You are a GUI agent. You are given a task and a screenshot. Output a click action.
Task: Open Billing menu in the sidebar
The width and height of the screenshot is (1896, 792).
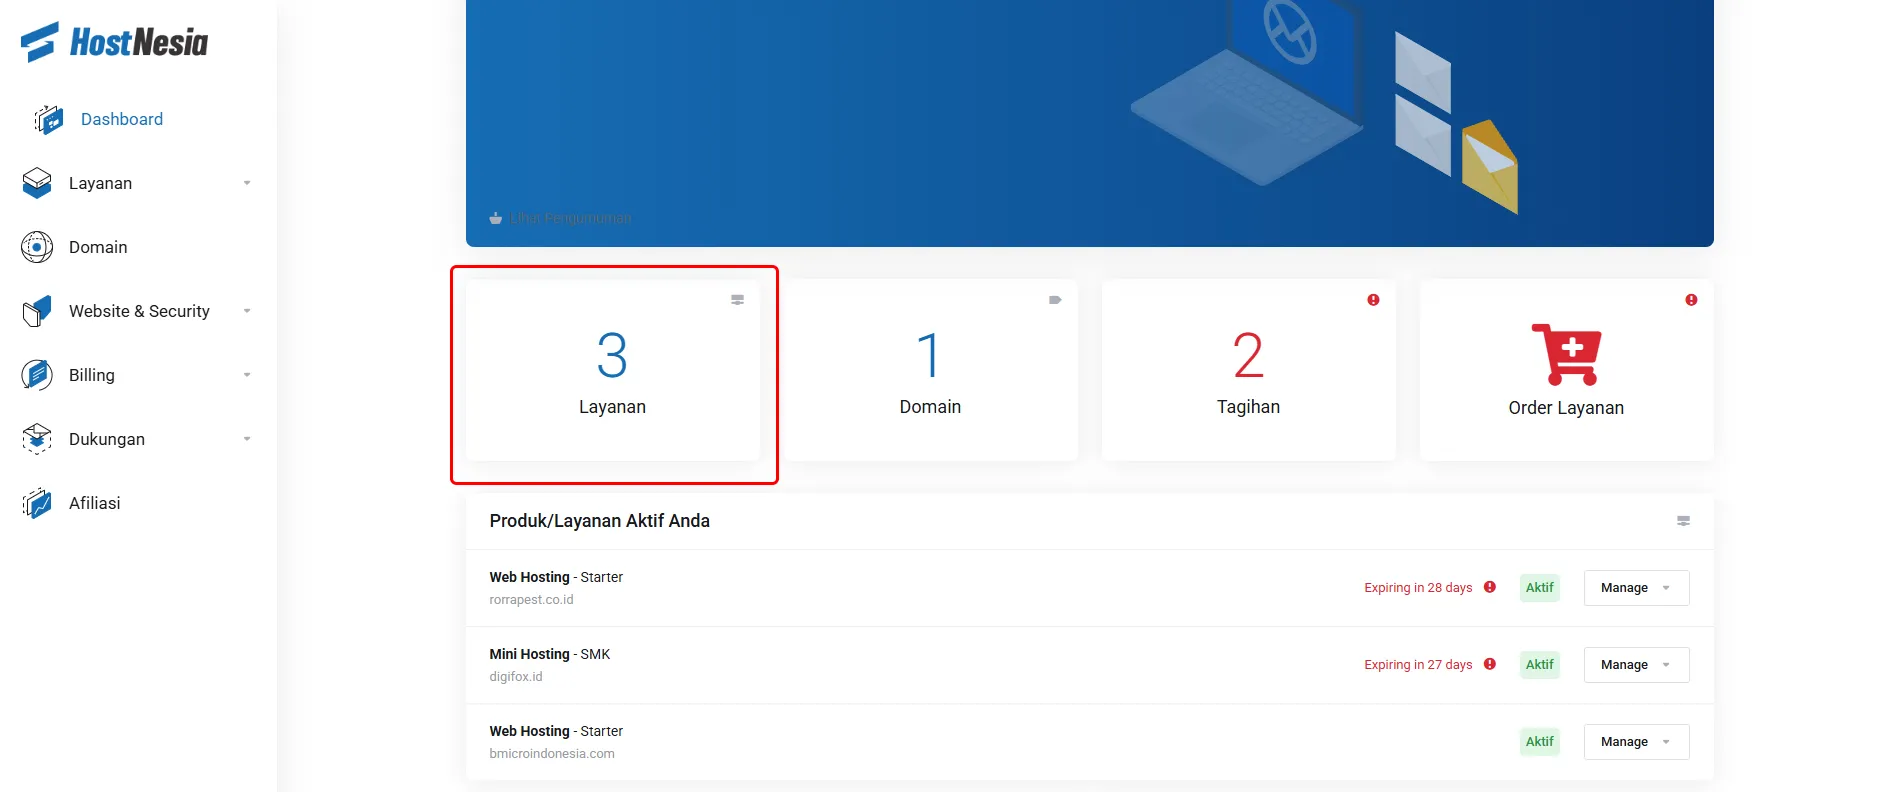coord(92,375)
